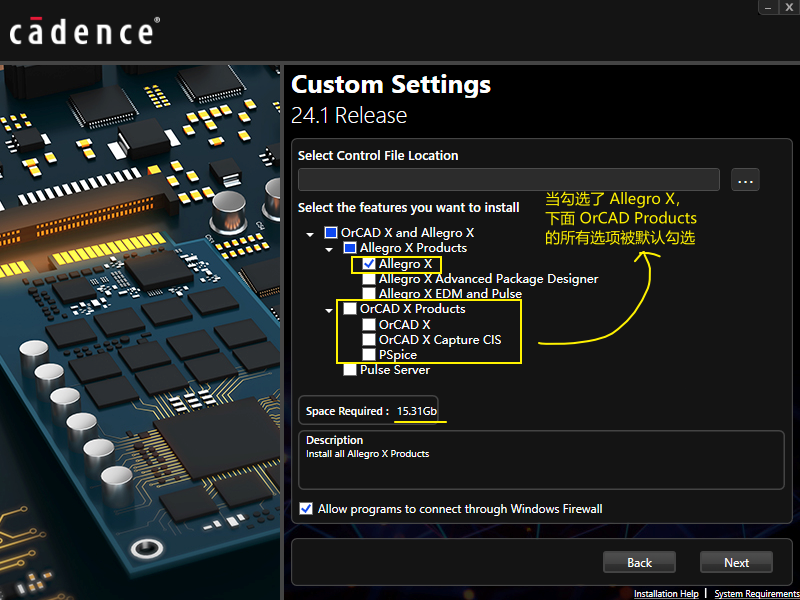Check Allegro X EDM and Pulse
Screen dimensions: 800x600
click(x=369, y=294)
